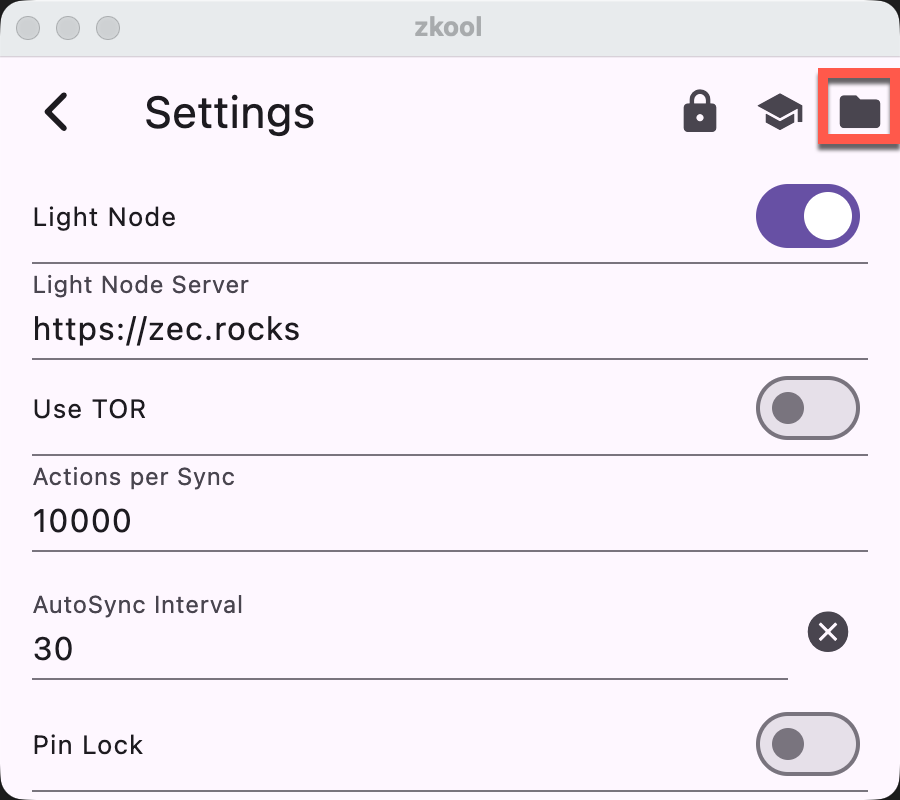The height and width of the screenshot is (800, 900).
Task: Turn on the Pin Lock switch
Action: pyautogui.click(x=808, y=743)
